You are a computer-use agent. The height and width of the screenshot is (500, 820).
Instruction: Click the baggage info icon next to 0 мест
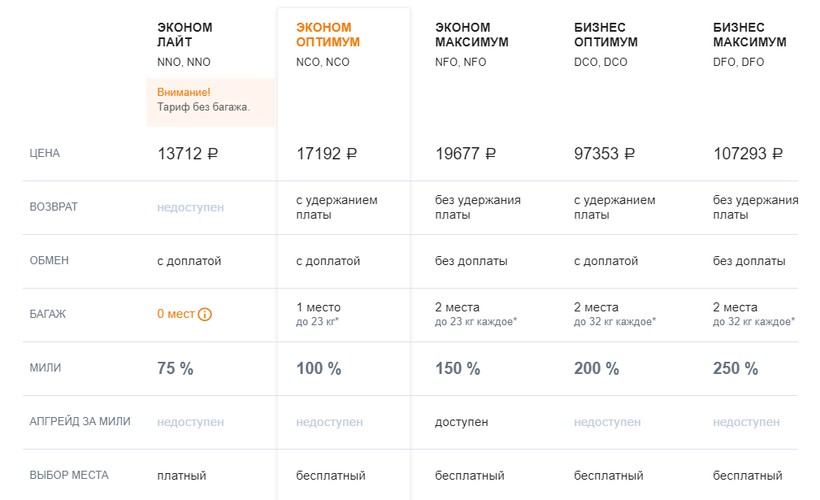click(x=205, y=315)
